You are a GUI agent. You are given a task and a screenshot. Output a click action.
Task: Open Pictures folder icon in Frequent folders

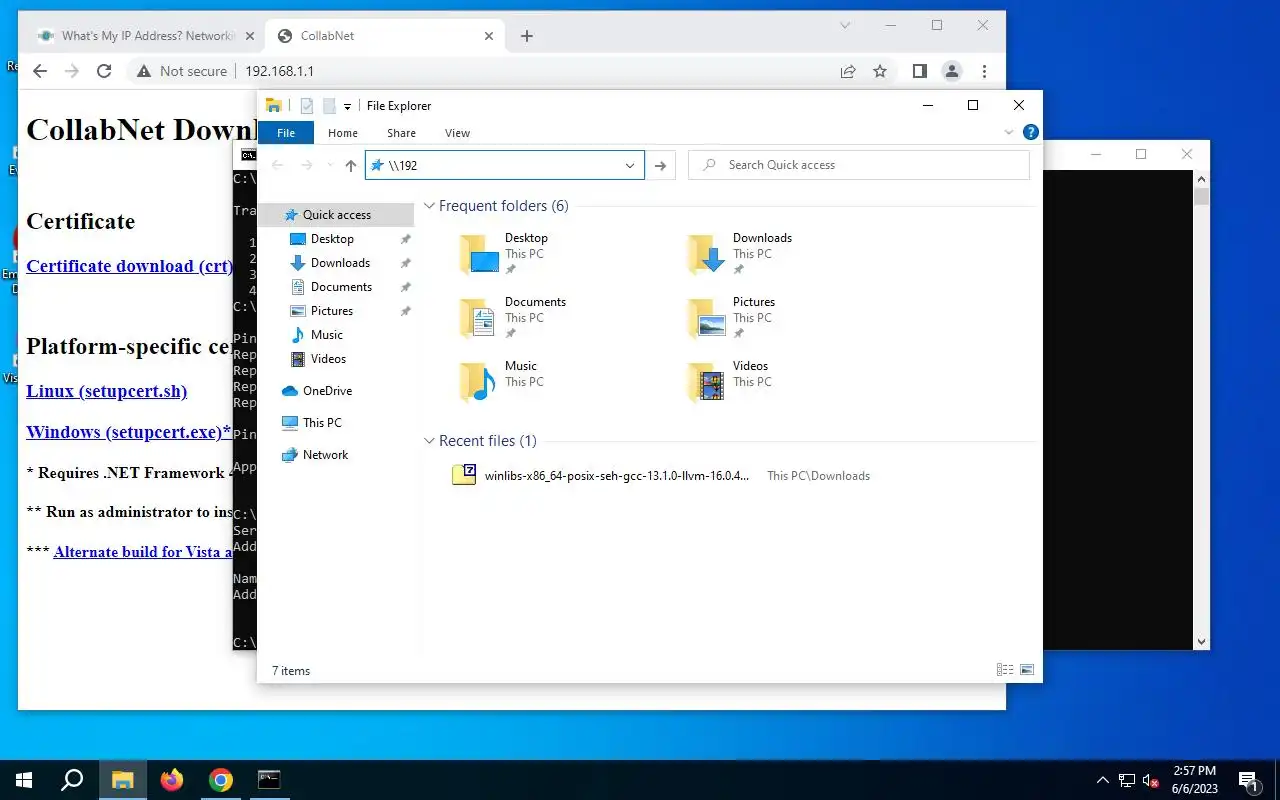[x=707, y=318]
